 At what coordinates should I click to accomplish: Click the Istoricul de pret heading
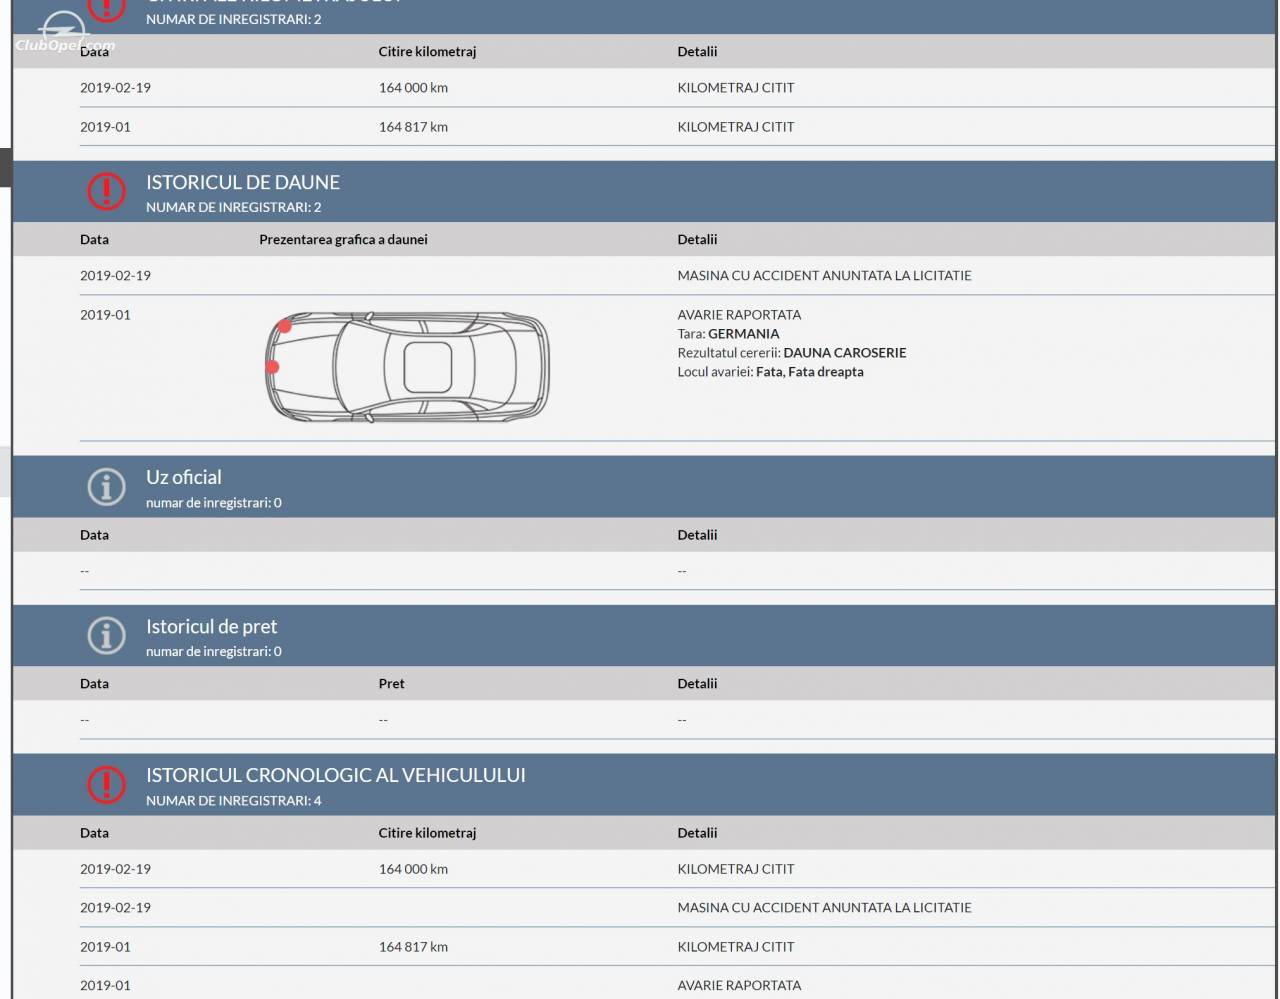coord(212,626)
